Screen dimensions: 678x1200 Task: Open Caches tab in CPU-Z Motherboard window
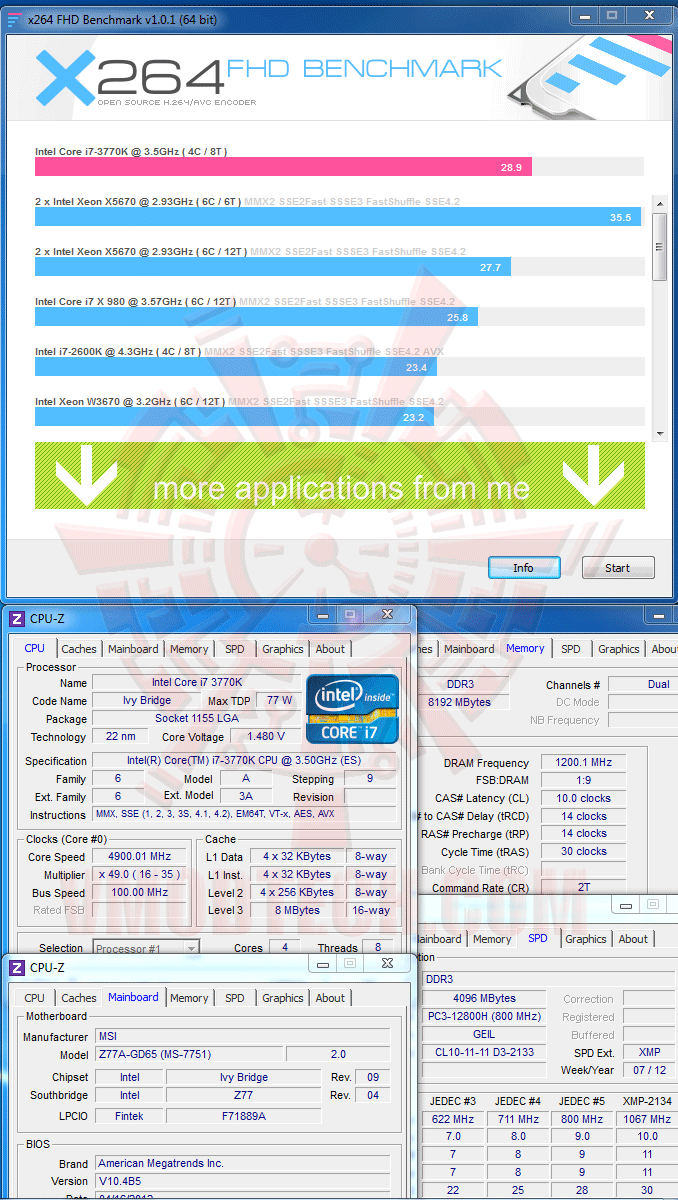(79, 998)
